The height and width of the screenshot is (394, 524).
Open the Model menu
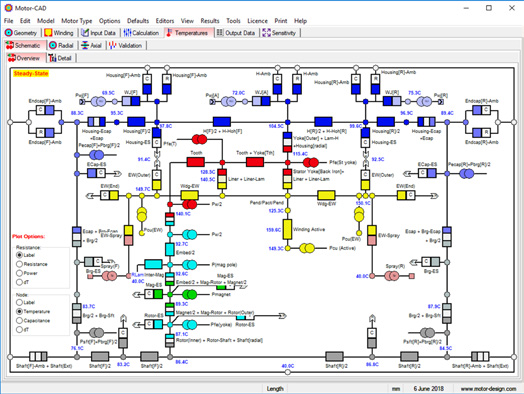coord(45,21)
